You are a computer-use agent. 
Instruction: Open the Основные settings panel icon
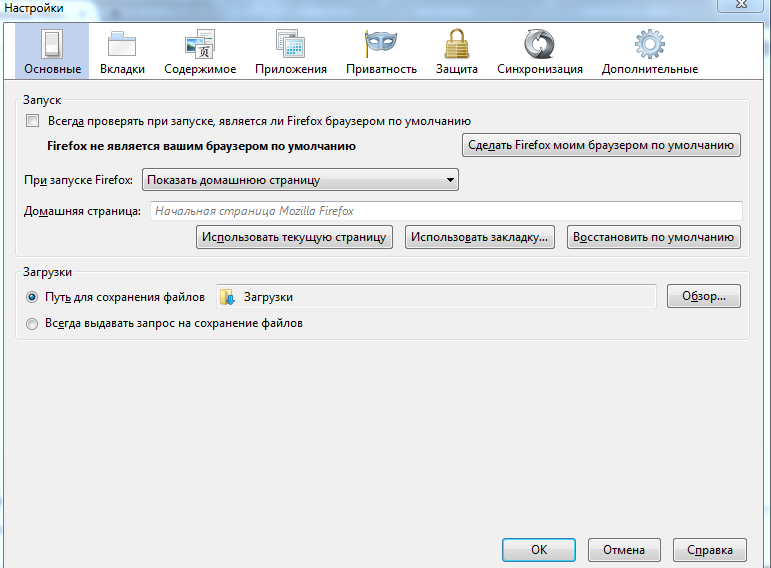pos(52,45)
